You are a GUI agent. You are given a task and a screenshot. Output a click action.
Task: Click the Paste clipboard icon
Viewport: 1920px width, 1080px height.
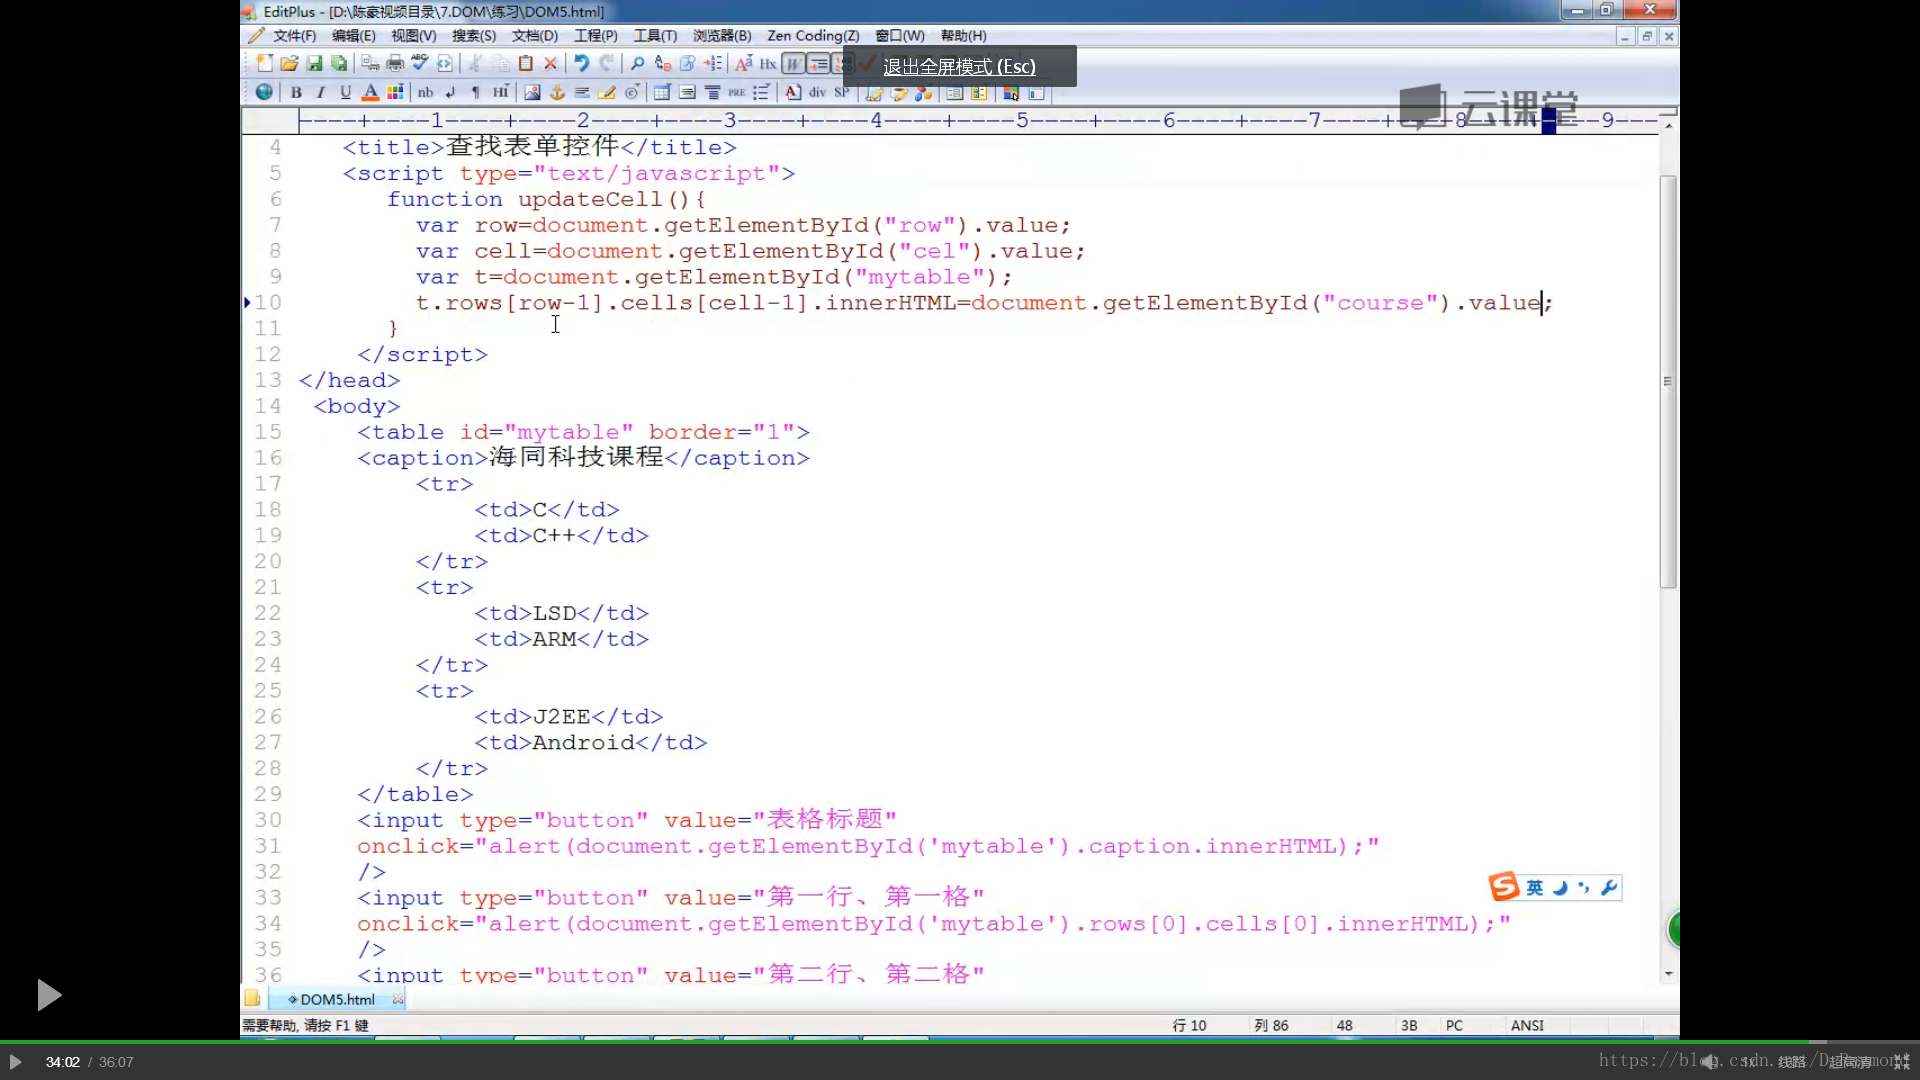click(x=525, y=64)
